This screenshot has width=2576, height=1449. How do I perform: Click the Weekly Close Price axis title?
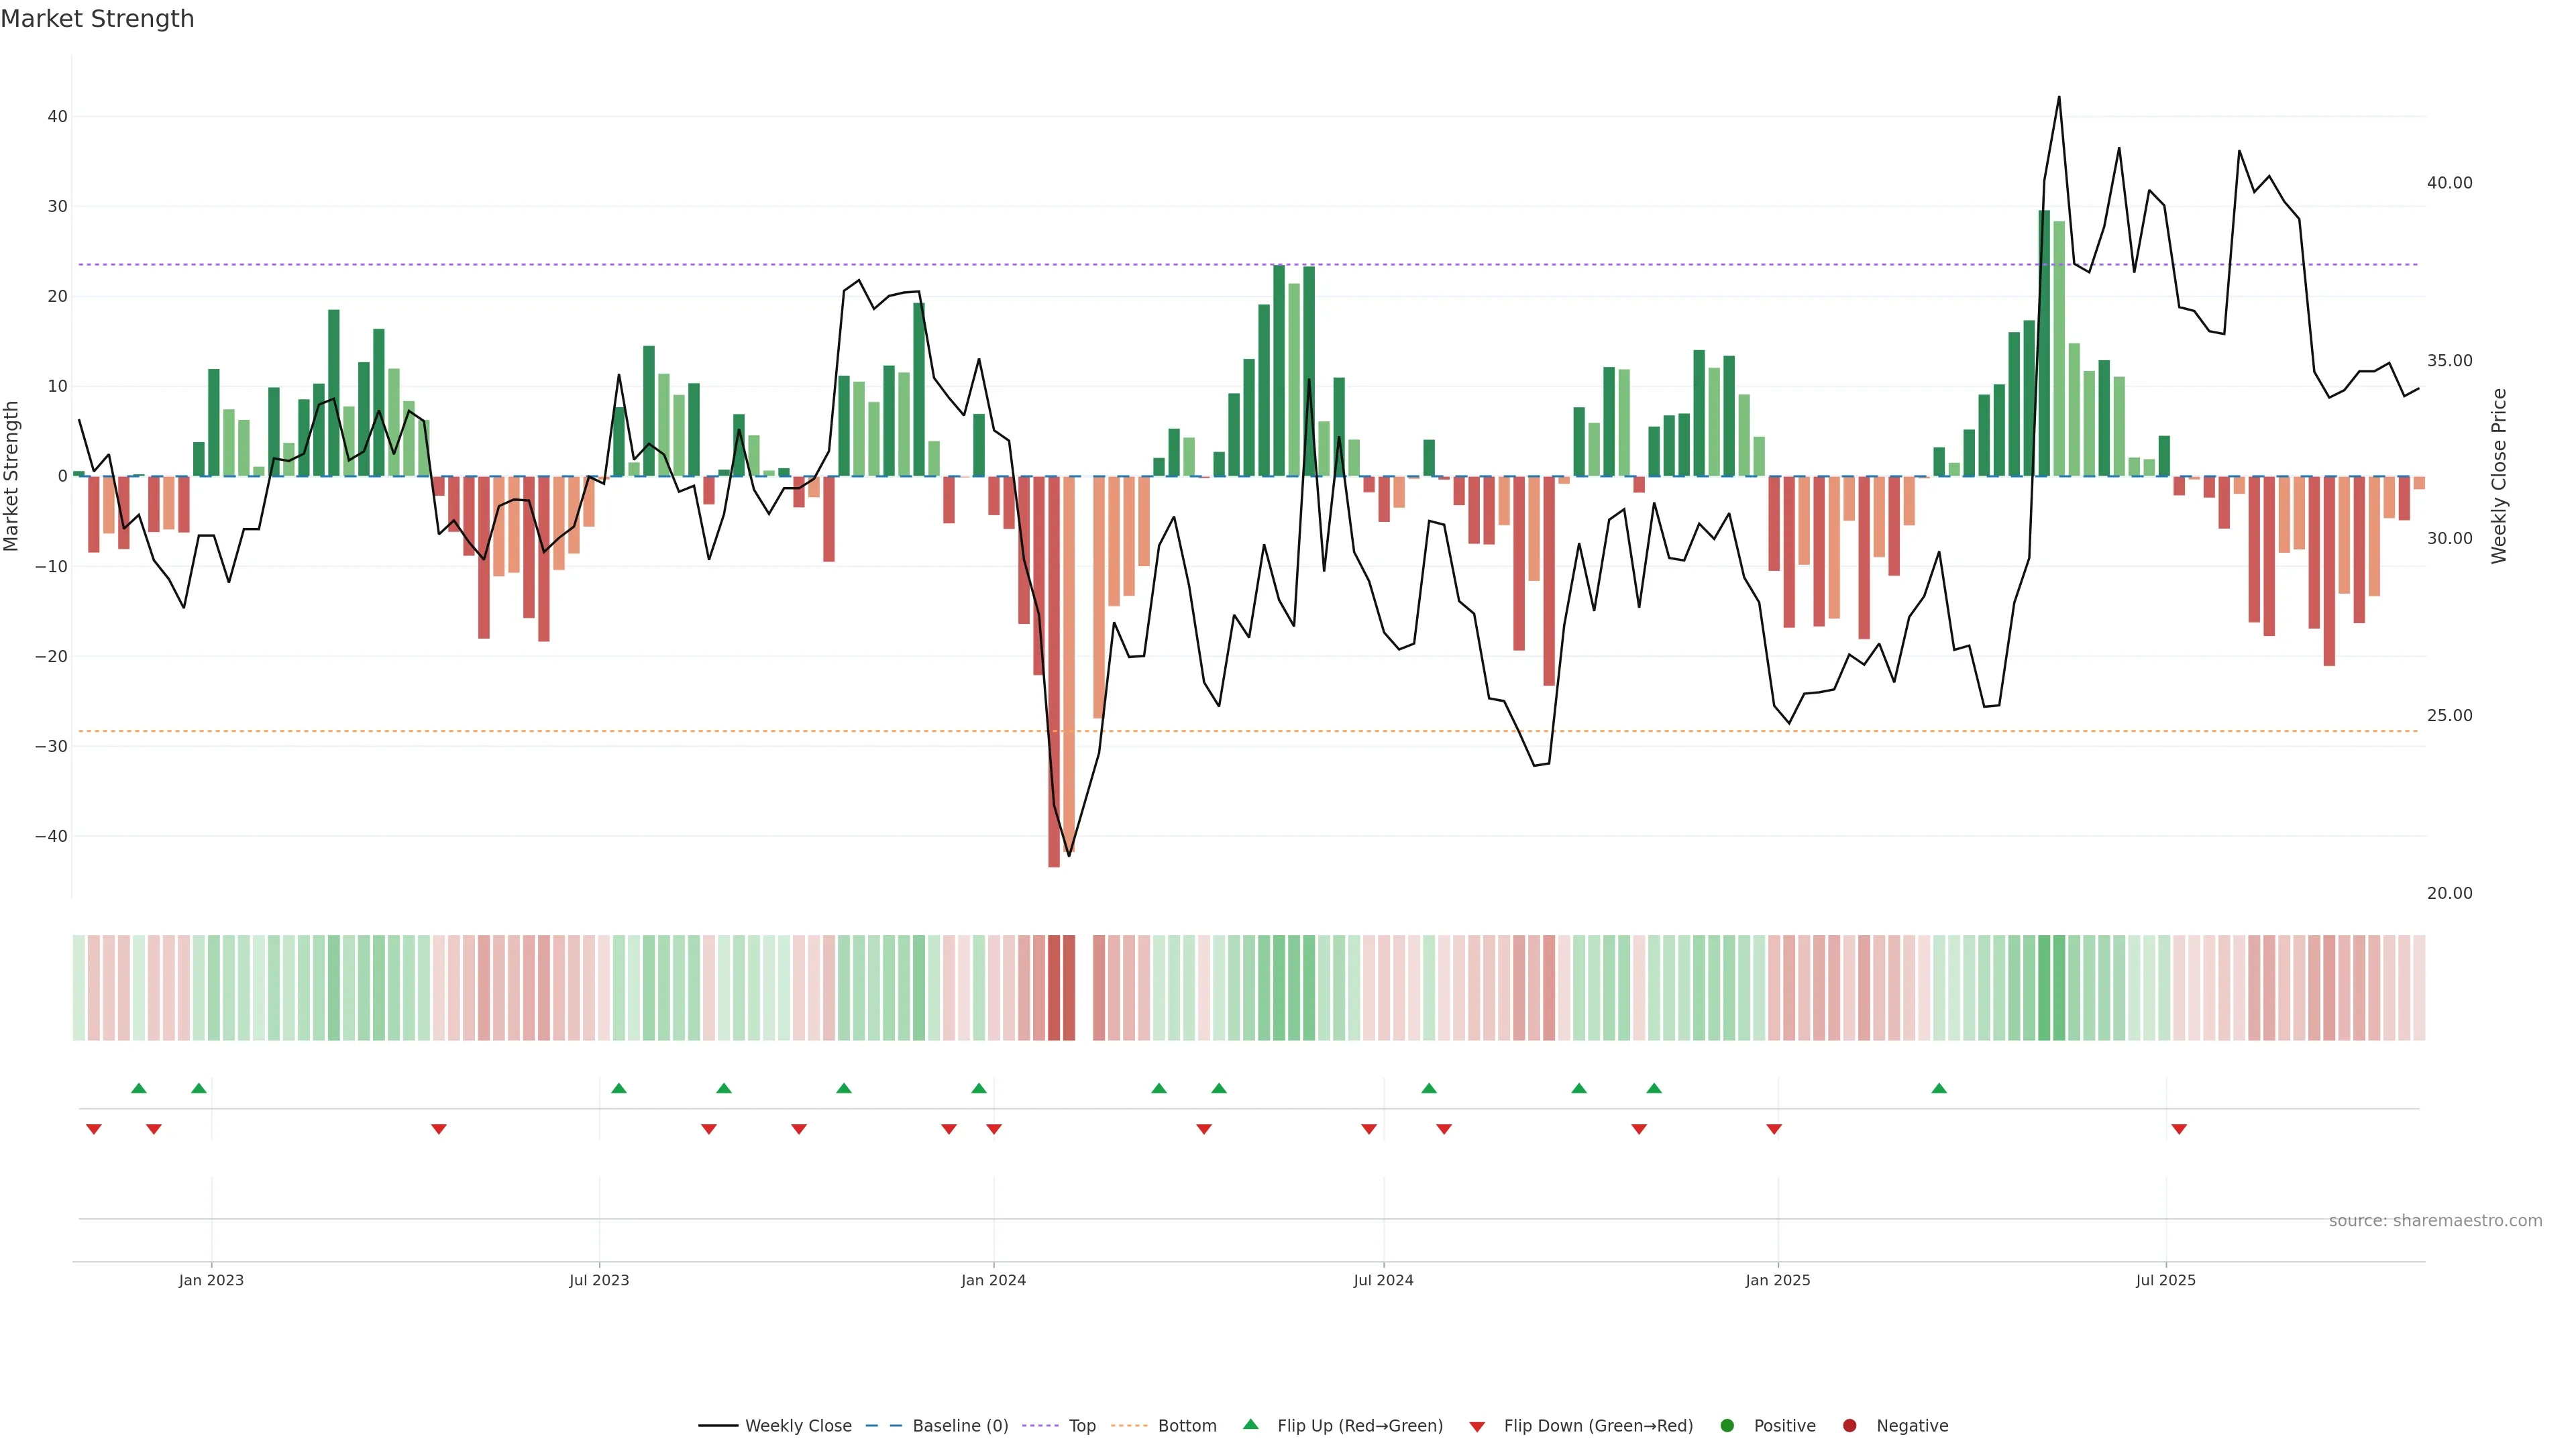pos(2499,476)
